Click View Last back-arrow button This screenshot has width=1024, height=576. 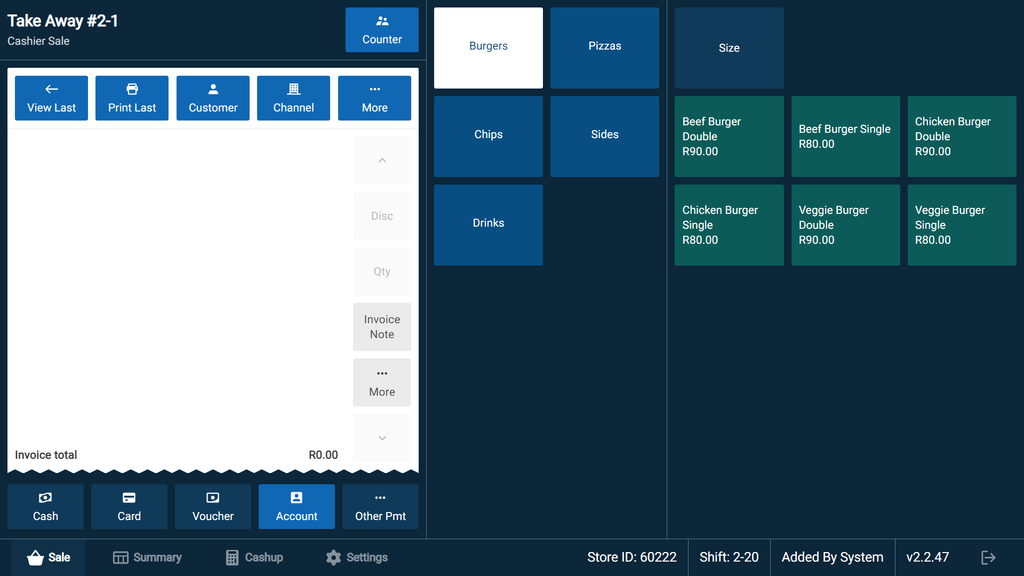[x=52, y=98]
